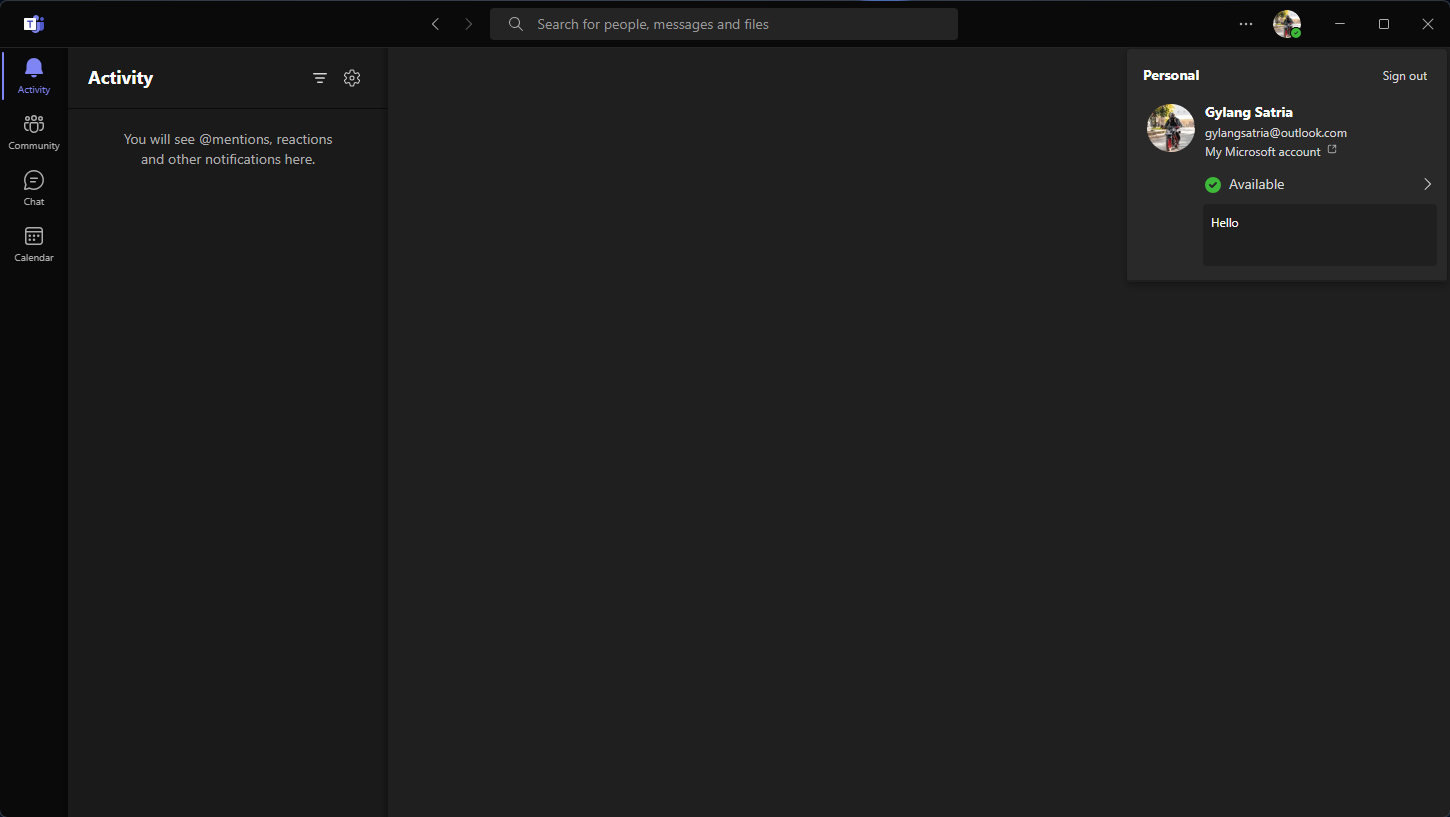Go forward using the right arrow
Viewport: 1450px width, 817px height.
click(x=468, y=24)
